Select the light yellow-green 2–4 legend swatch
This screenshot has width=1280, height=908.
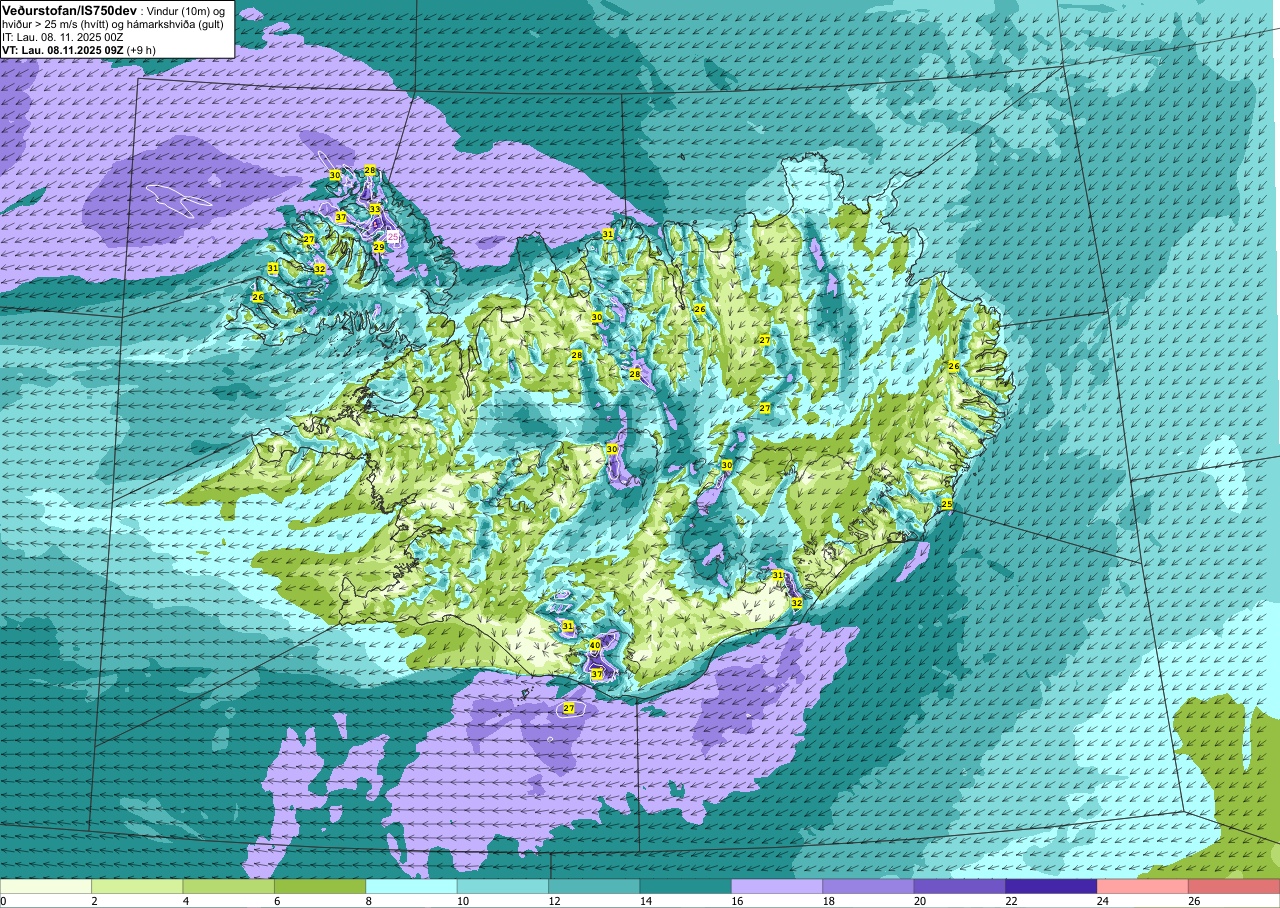[137, 886]
